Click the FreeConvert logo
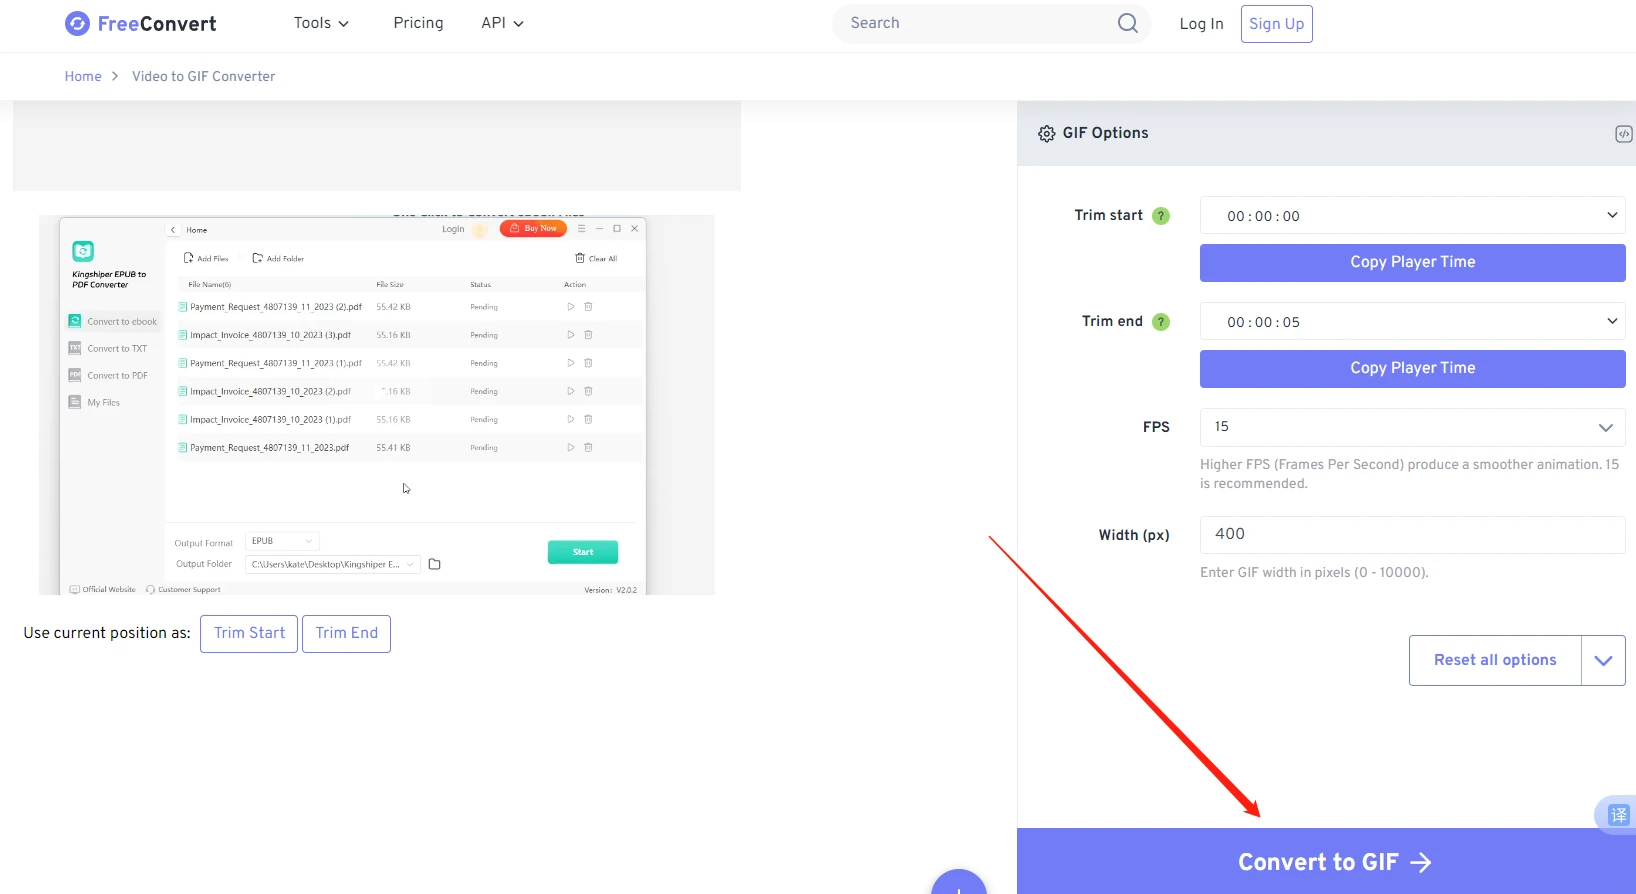The width and height of the screenshot is (1636, 894). pos(140,23)
